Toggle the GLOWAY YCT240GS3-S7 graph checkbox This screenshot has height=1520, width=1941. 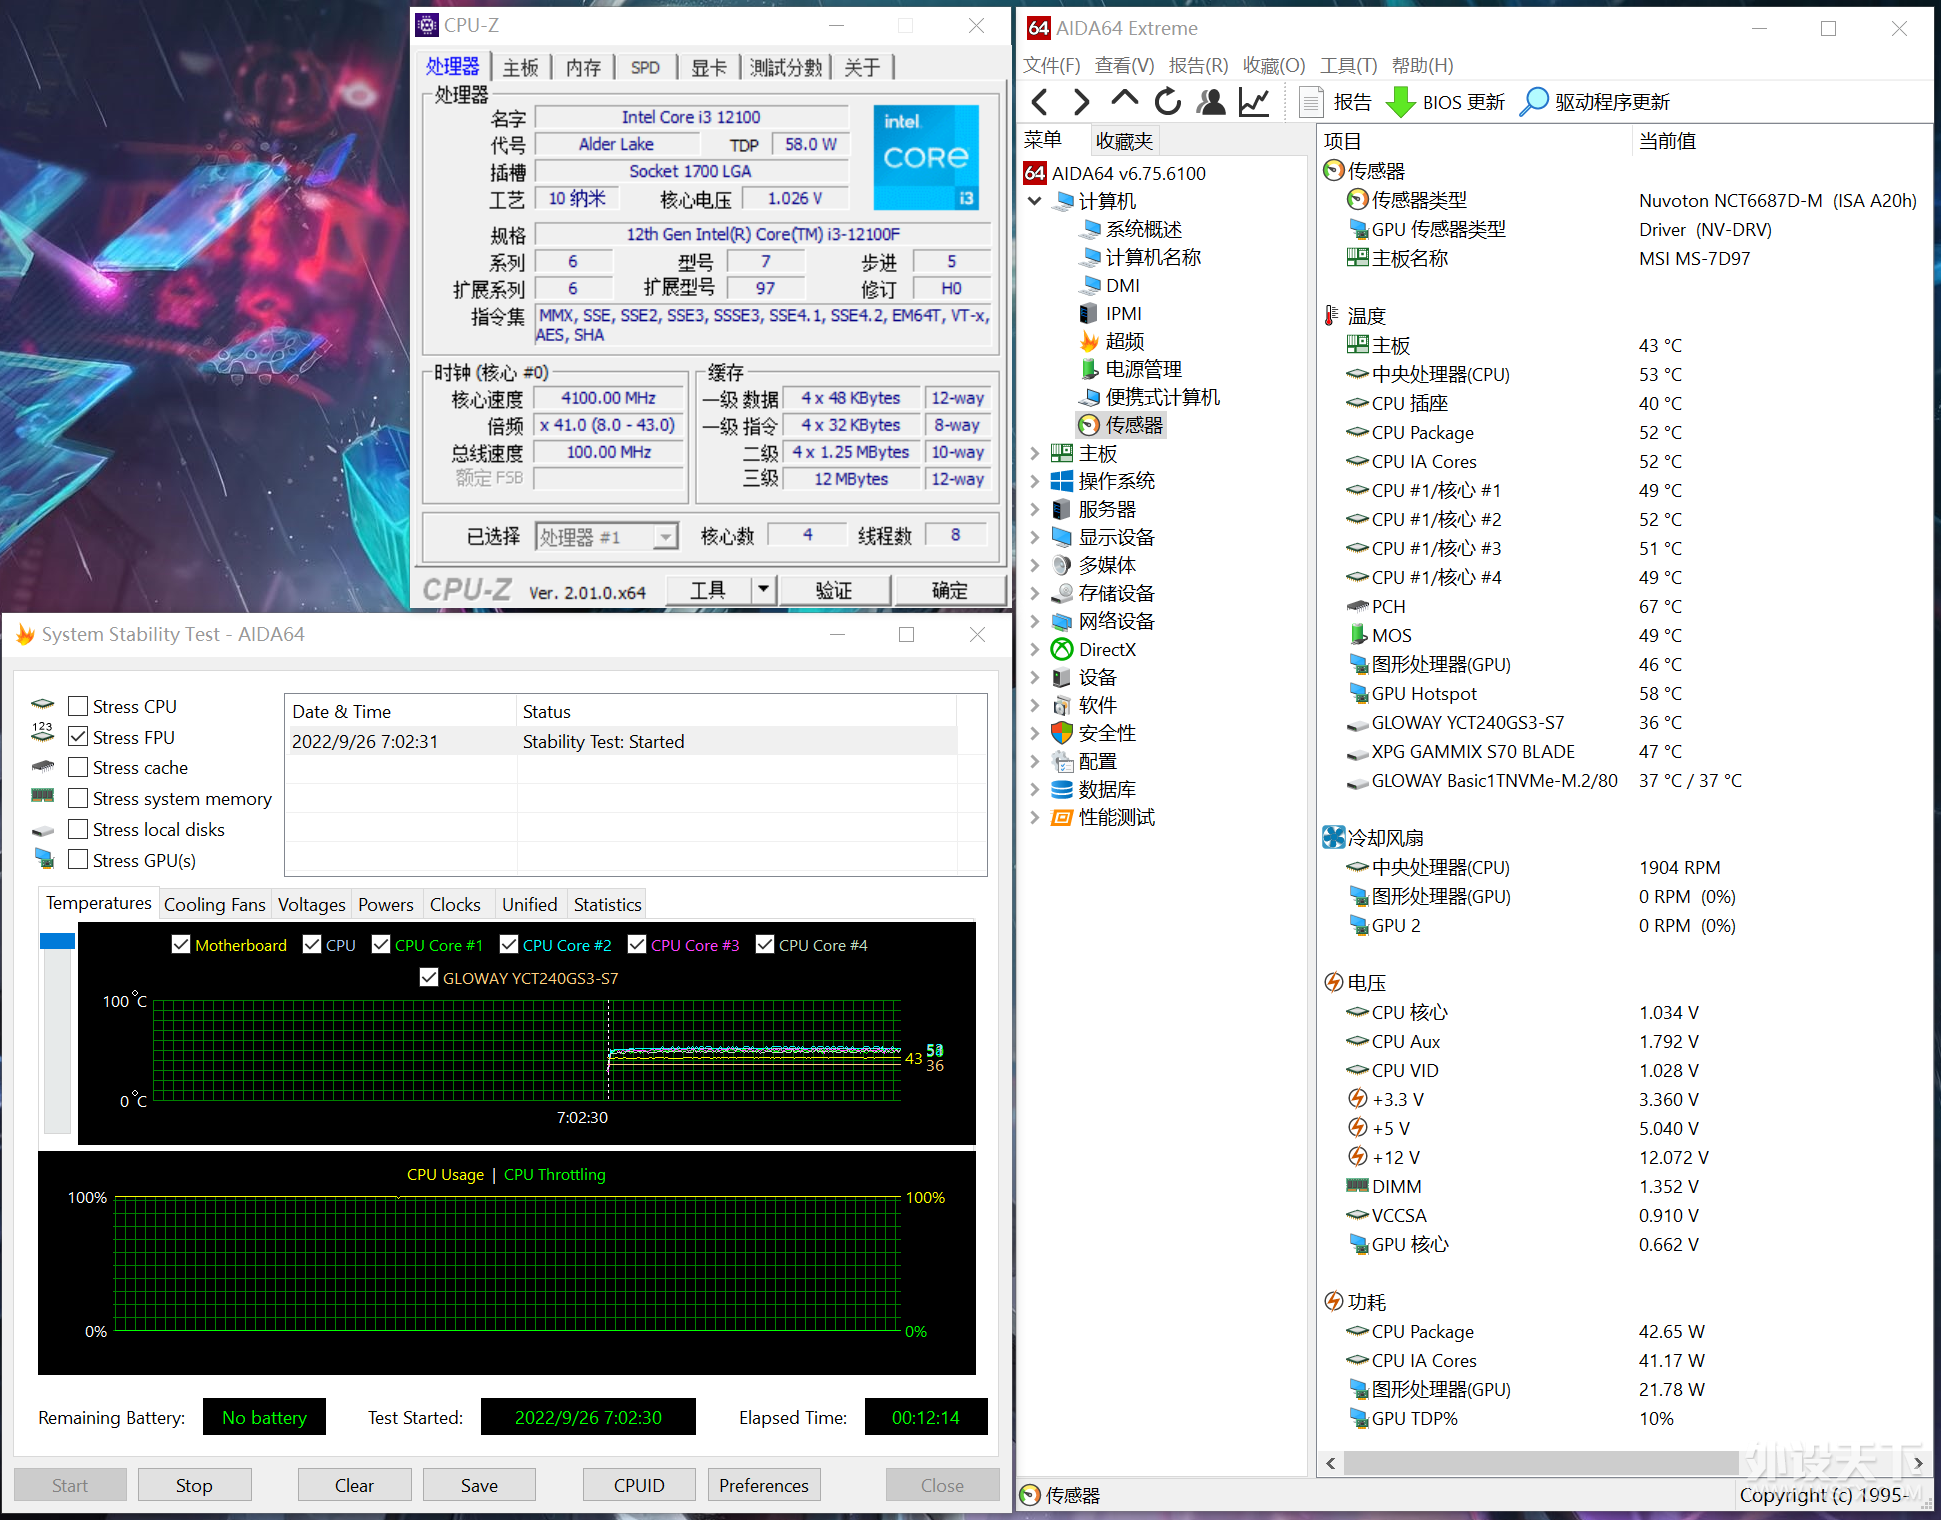(429, 977)
